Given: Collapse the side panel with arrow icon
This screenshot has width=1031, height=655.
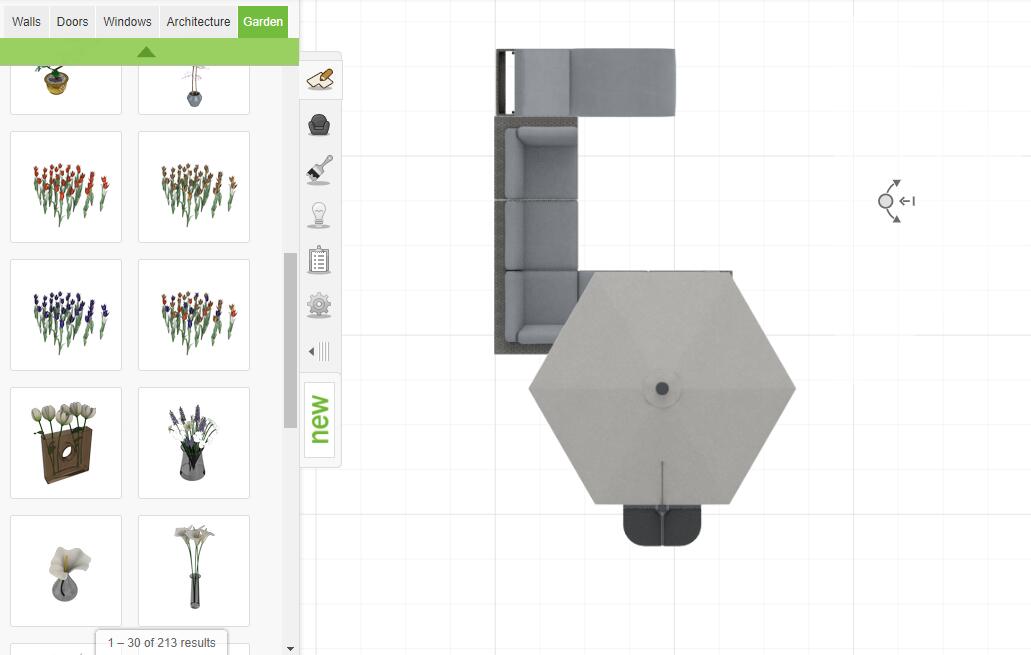Looking at the screenshot, I should (x=320, y=351).
